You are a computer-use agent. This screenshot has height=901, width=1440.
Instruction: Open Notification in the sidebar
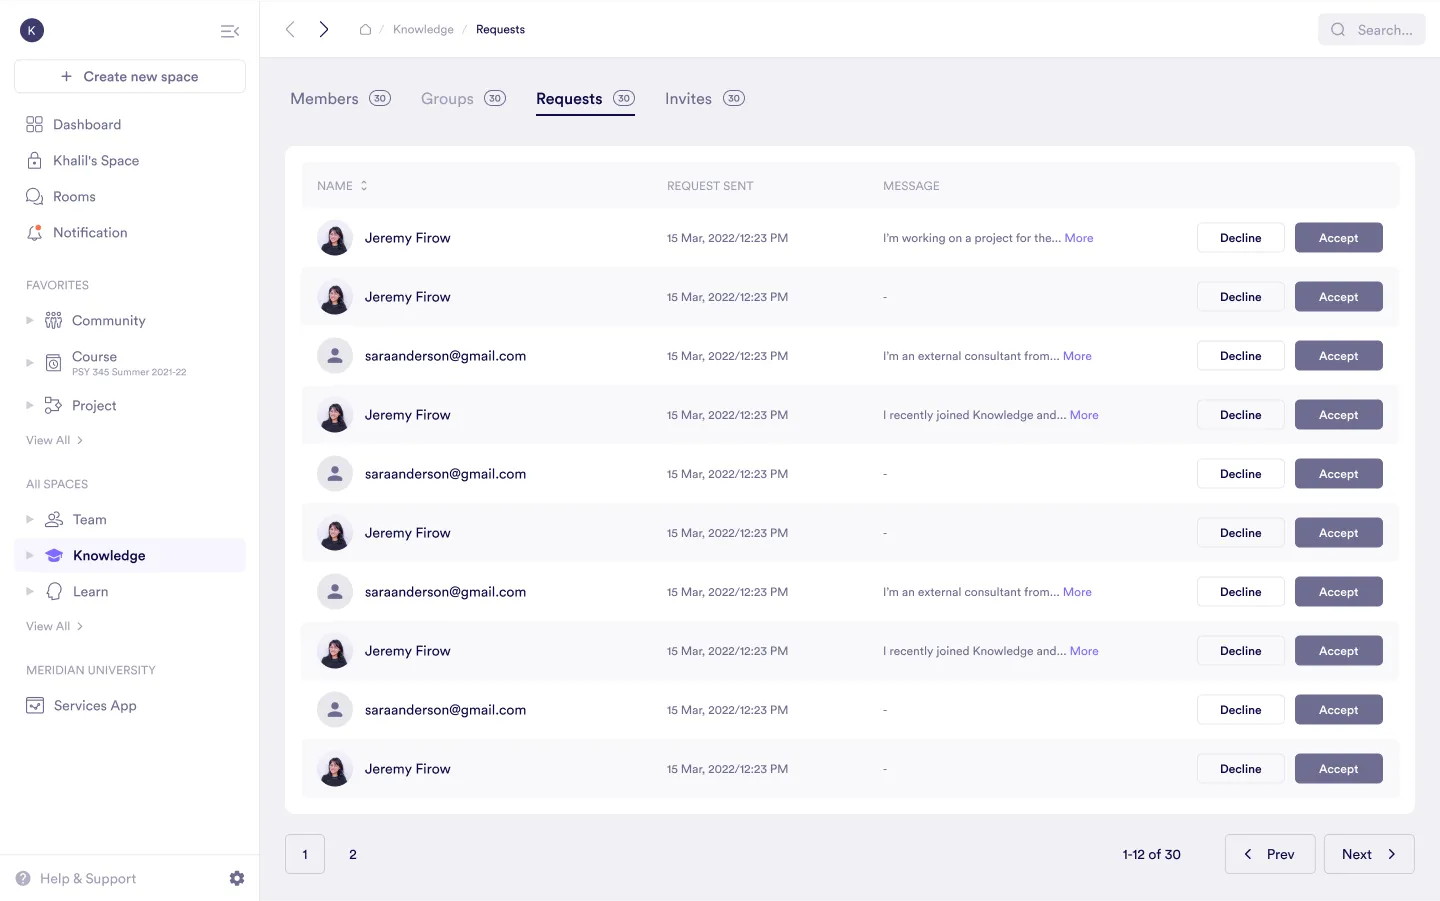point(90,232)
